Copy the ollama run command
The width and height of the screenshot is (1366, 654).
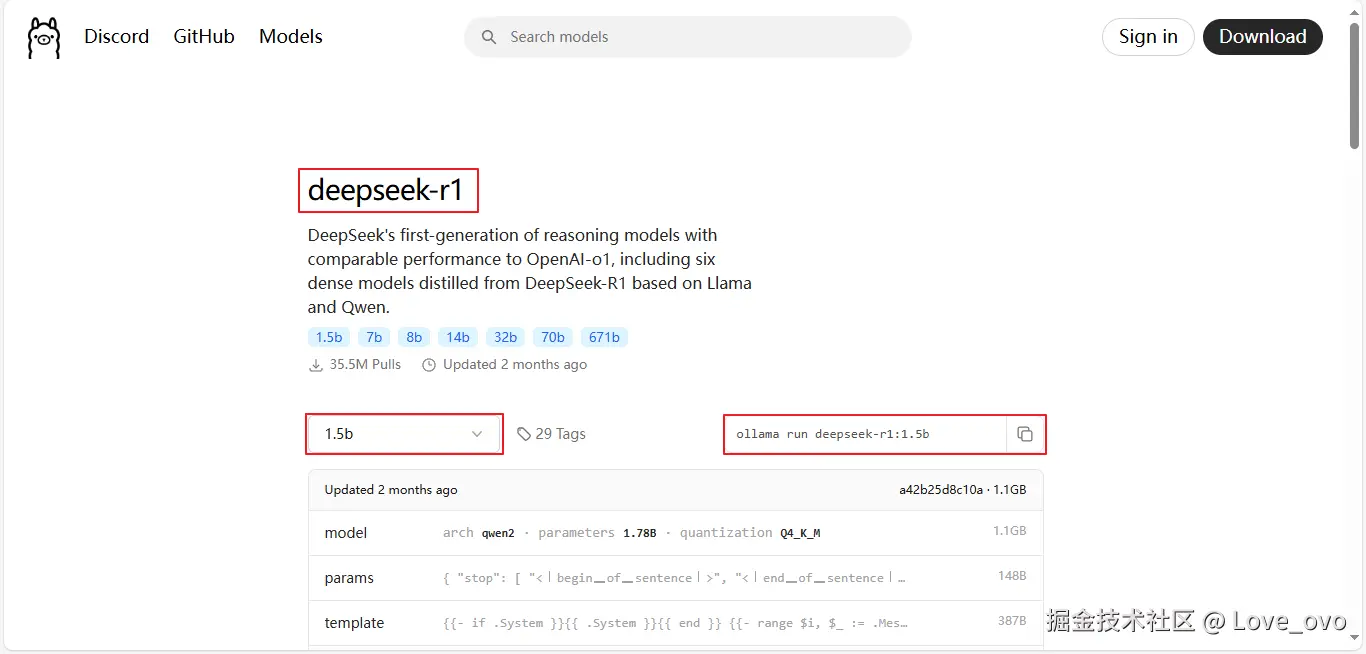tap(1024, 434)
